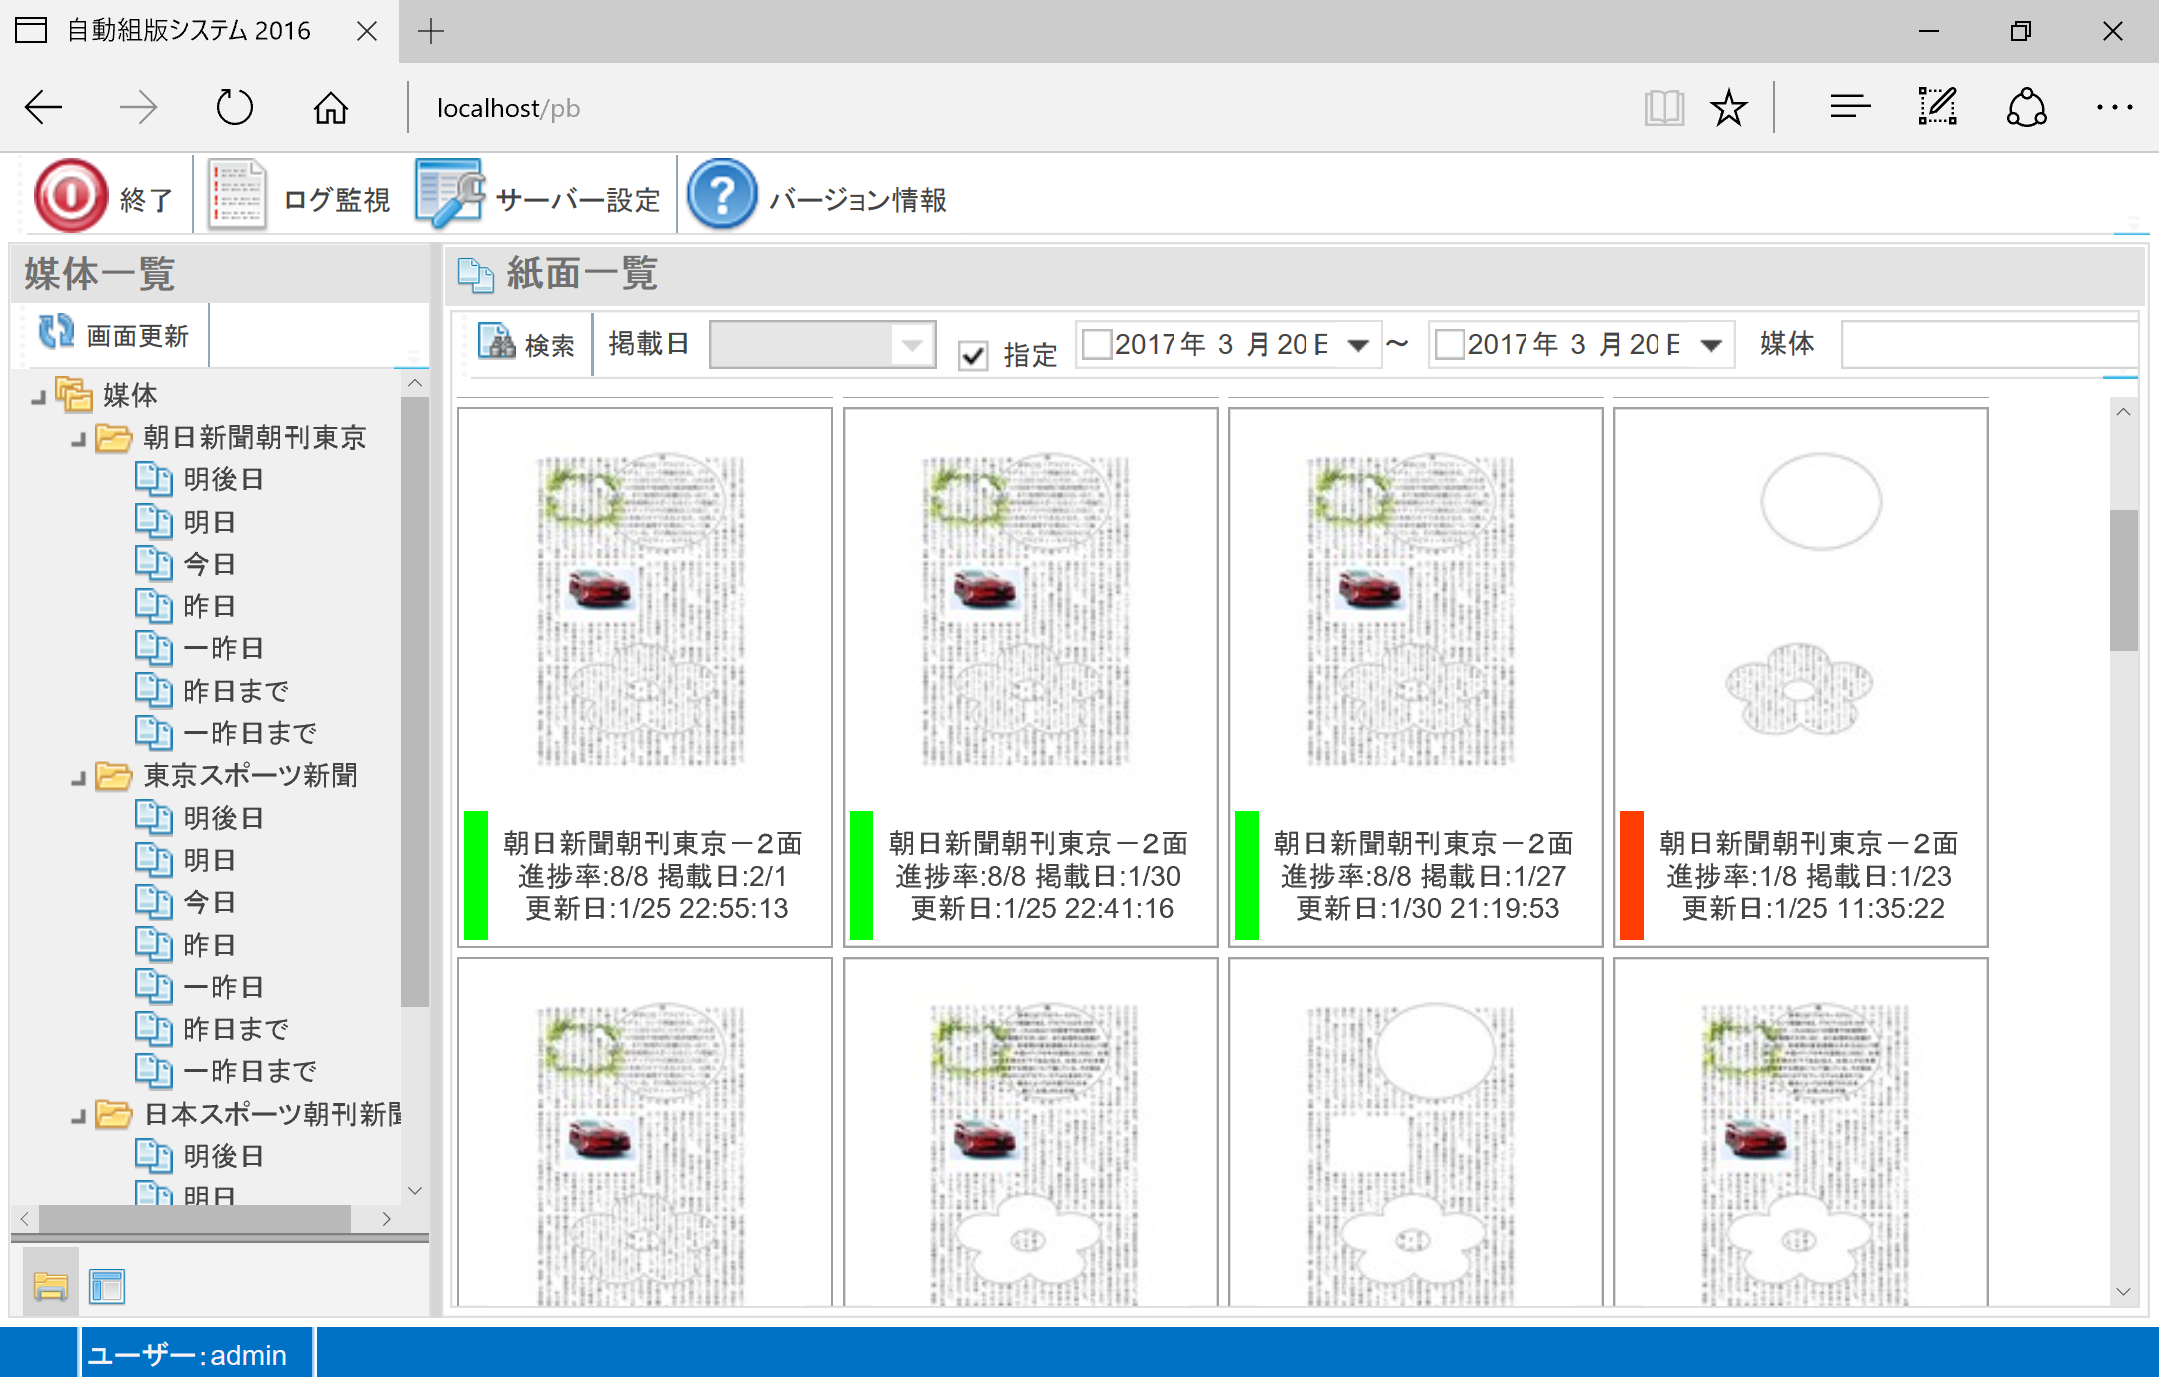Click the サーバー設定 button label
This screenshot has height=1377, width=2159.
point(578,199)
